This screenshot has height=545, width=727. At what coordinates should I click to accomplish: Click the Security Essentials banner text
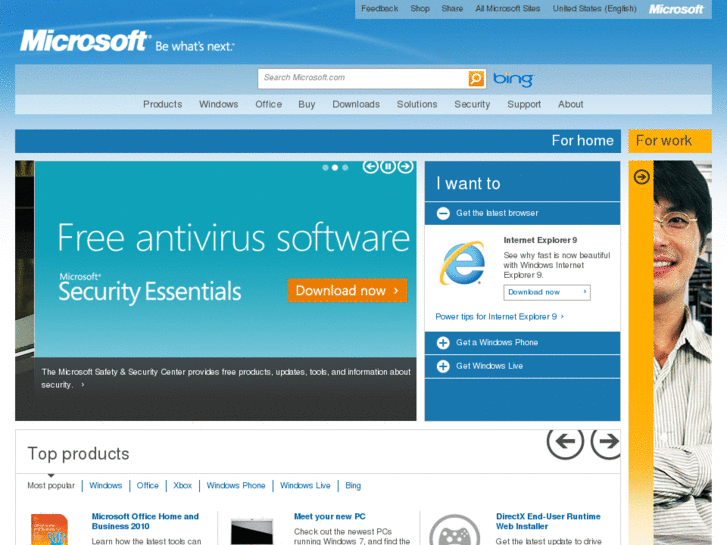[x=150, y=289]
